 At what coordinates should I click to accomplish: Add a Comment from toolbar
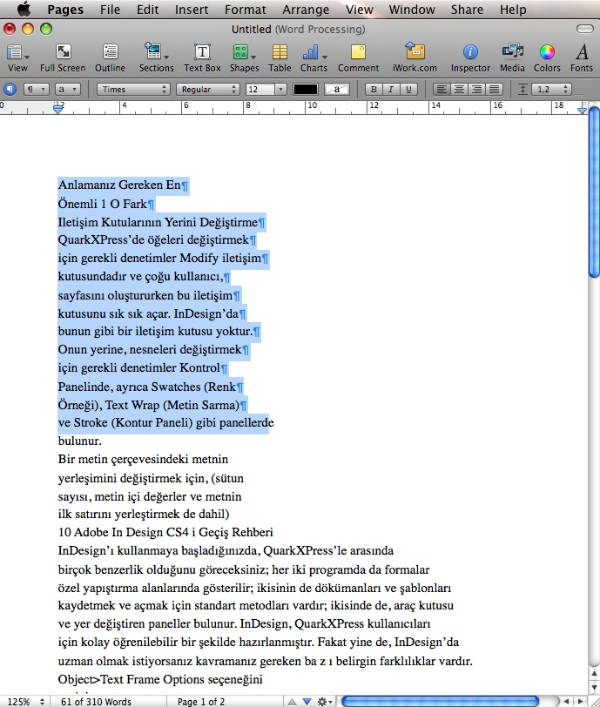coord(358,58)
